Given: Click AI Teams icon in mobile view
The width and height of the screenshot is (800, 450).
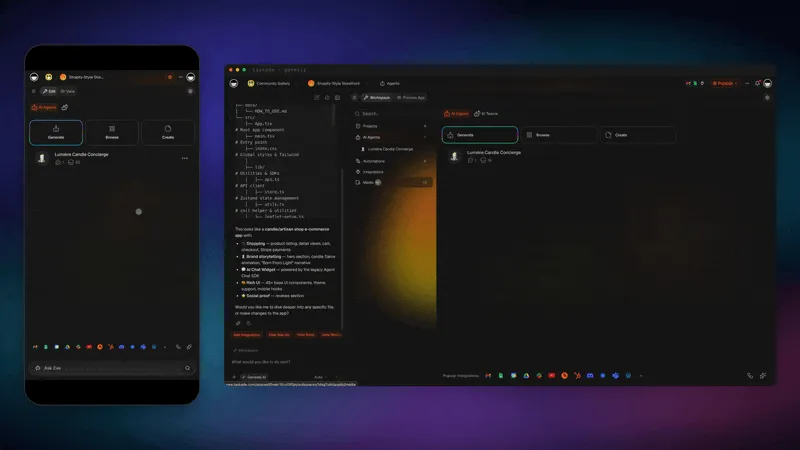Looking at the screenshot, I should pyautogui.click(x=65, y=108).
